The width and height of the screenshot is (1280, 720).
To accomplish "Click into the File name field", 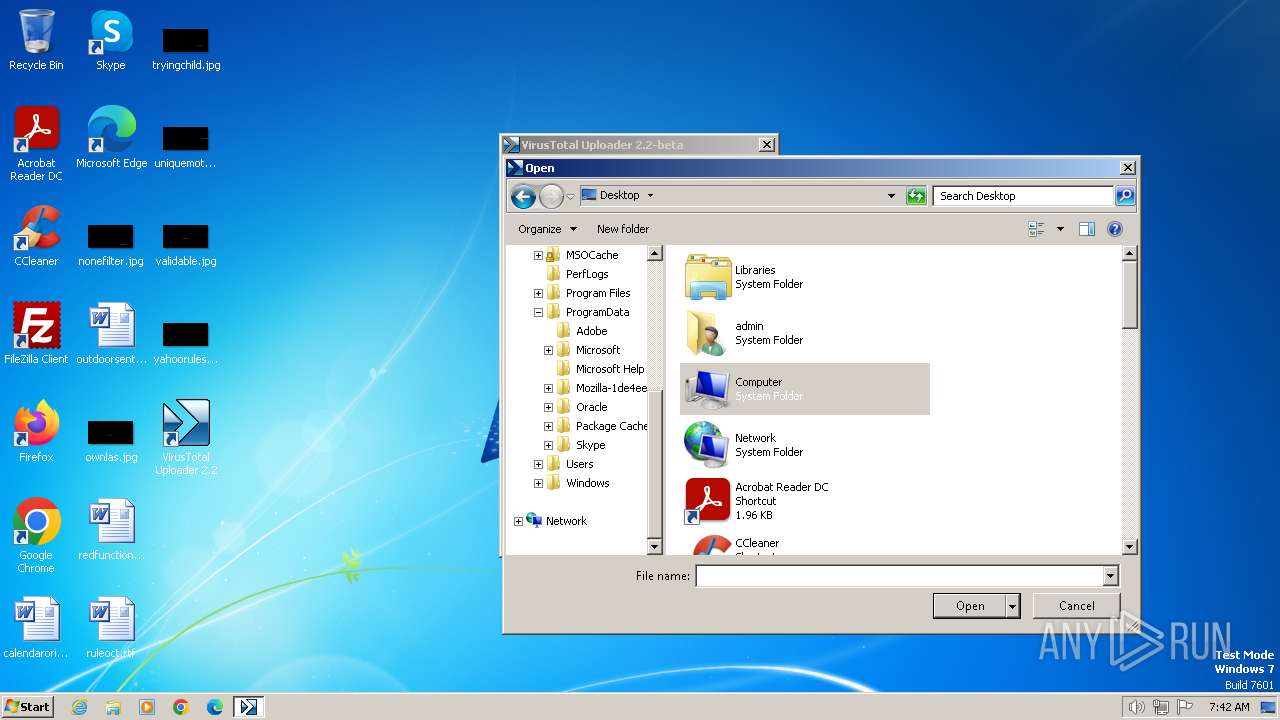I will coord(899,576).
